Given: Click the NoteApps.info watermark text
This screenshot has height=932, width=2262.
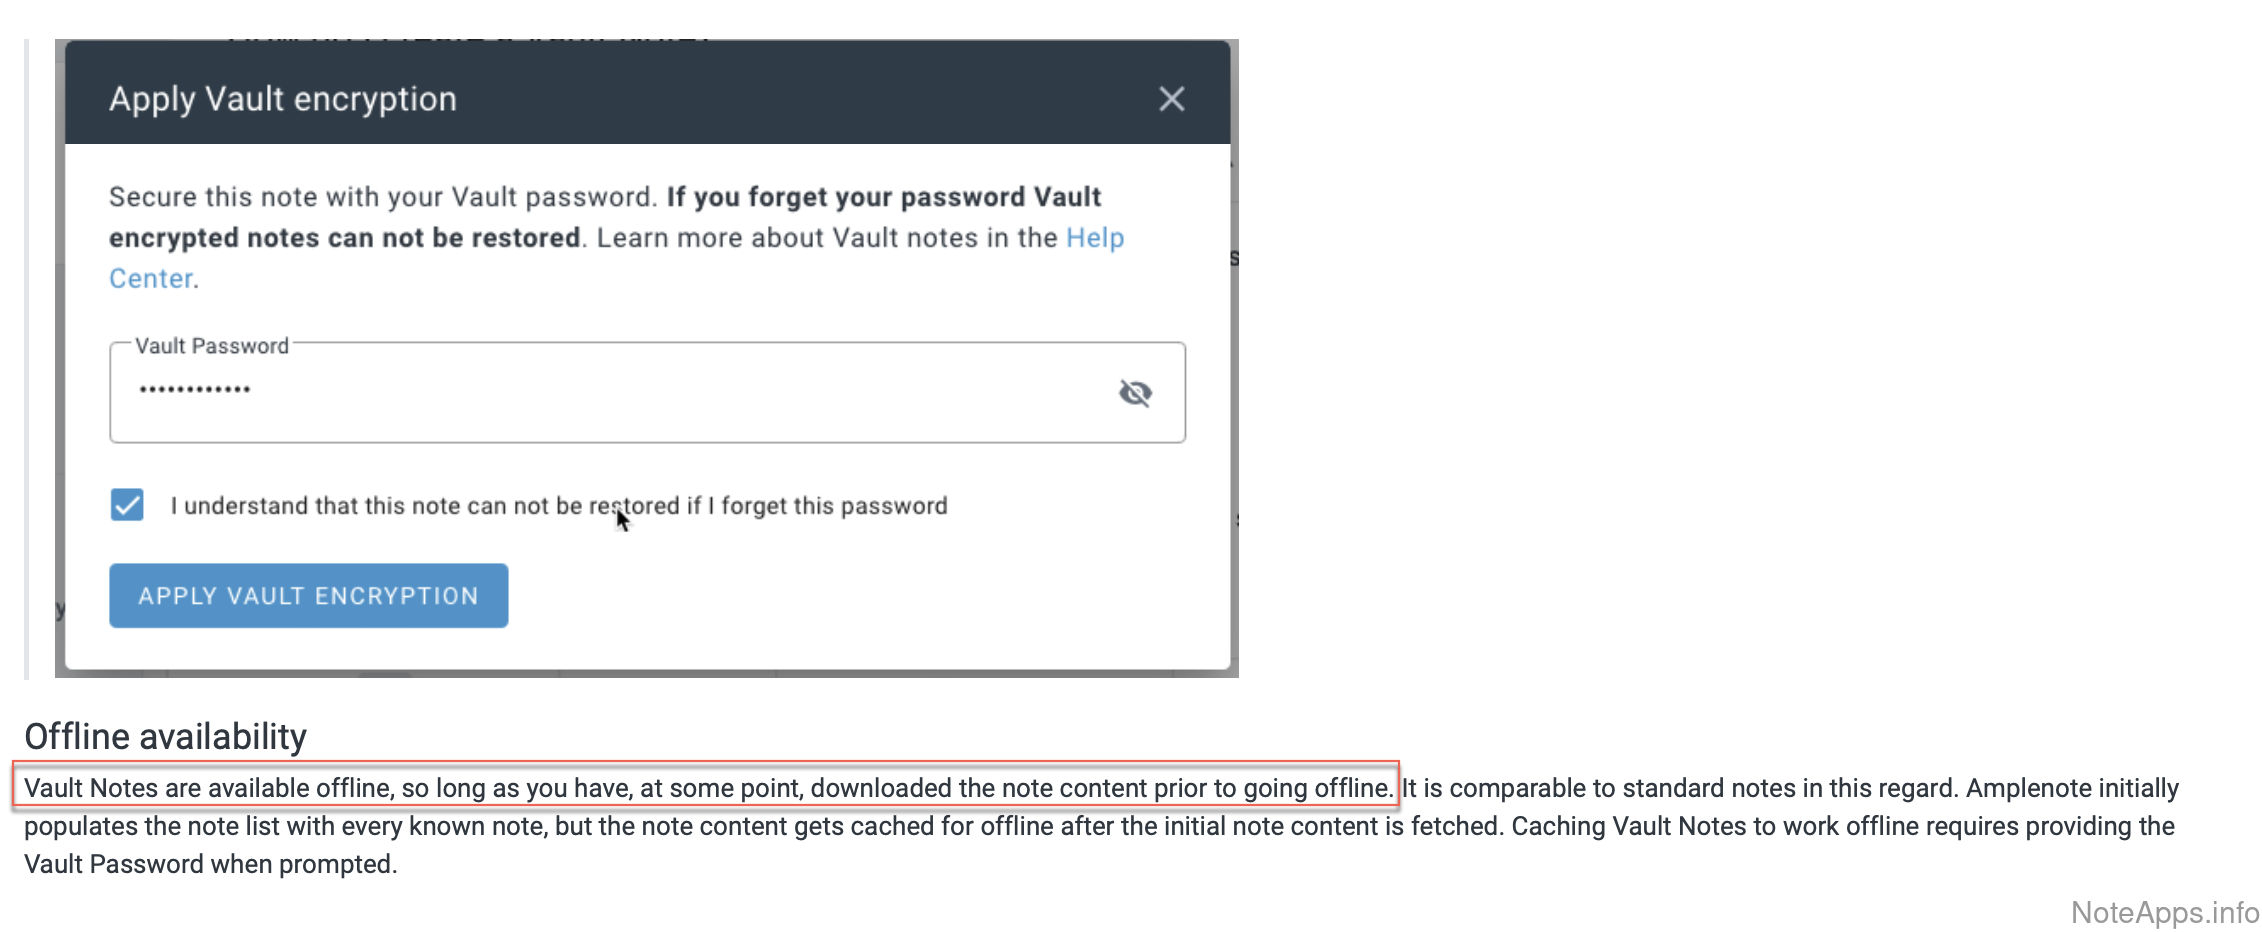Looking at the screenshot, I should point(2164,912).
